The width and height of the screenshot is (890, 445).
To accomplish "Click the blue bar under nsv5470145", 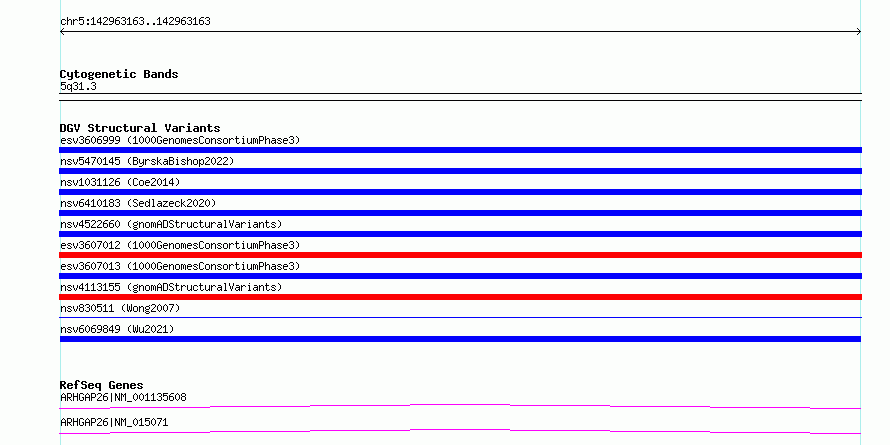I will (x=460, y=171).
